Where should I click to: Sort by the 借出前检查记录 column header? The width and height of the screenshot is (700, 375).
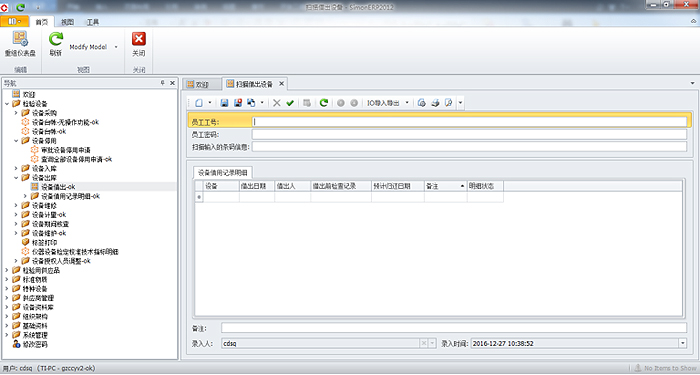click(341, 186)
